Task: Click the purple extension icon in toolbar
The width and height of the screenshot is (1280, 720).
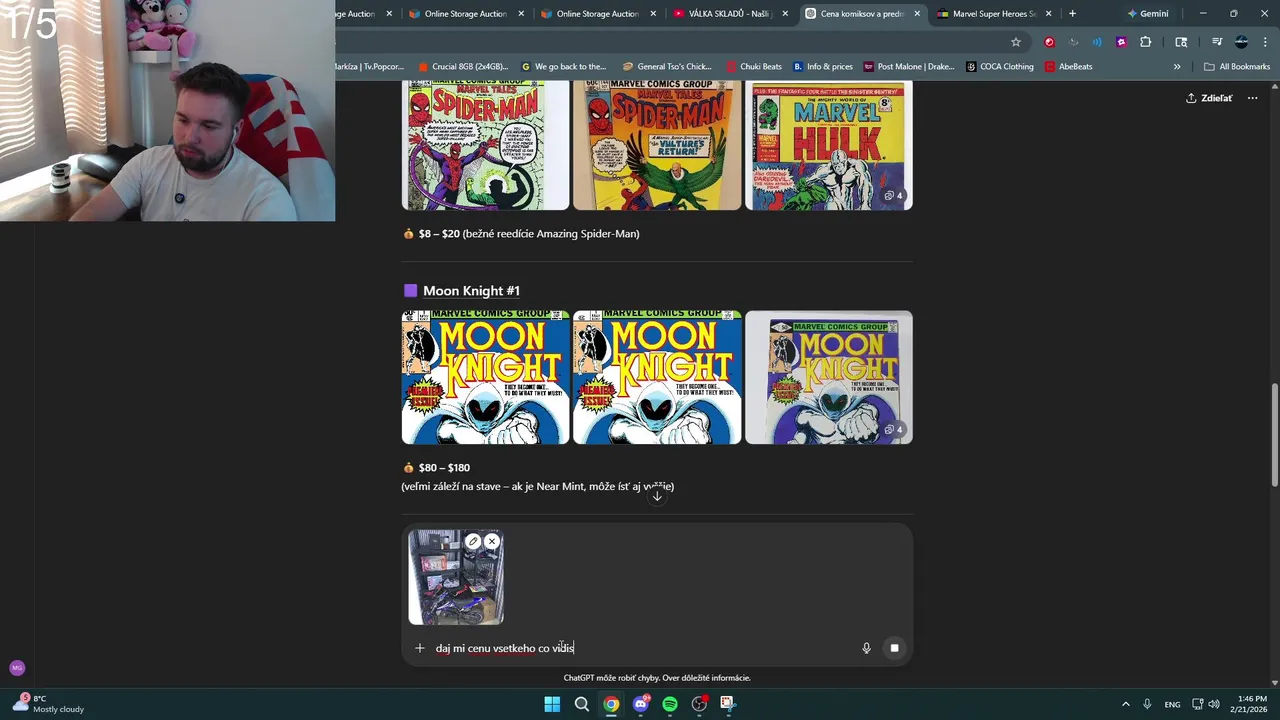Action: pyautogui.click(x=1121, y=42)
